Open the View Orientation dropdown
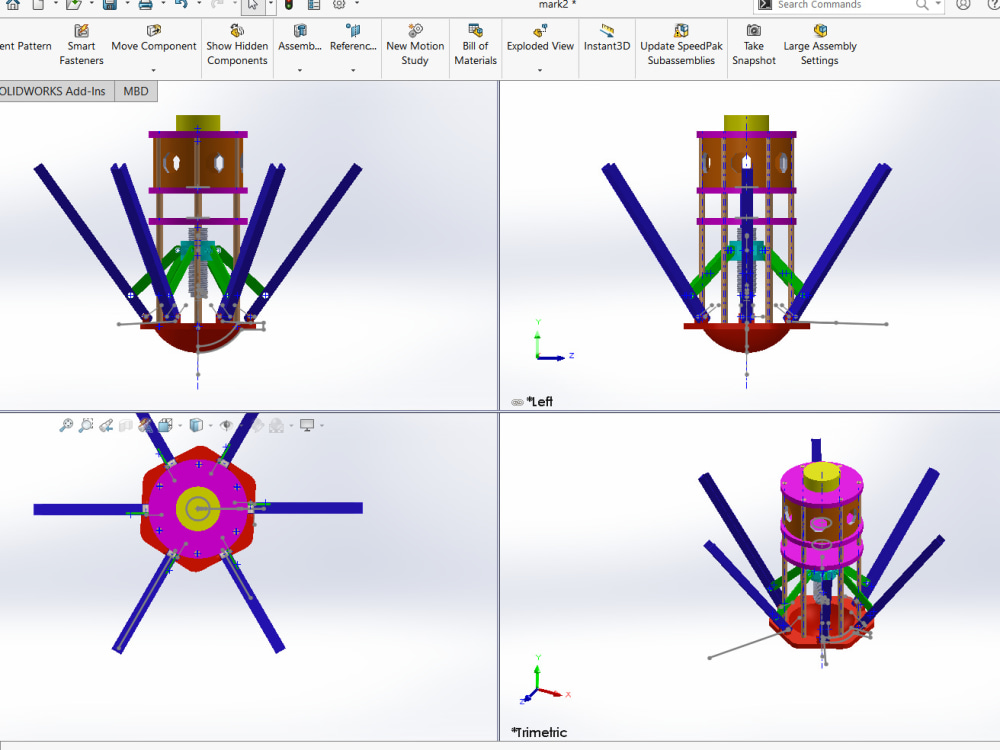The image size is (1000, 750). tap(178, 425)
